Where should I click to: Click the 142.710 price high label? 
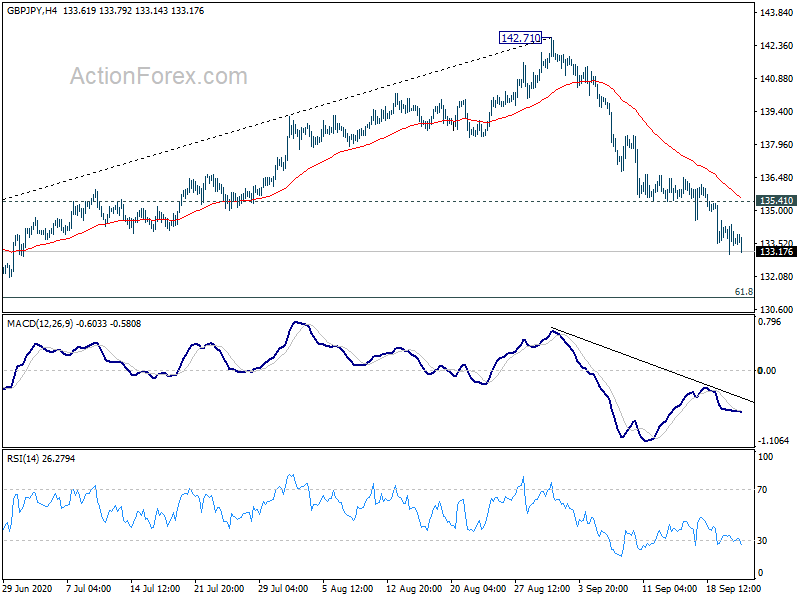pos(520,38)
